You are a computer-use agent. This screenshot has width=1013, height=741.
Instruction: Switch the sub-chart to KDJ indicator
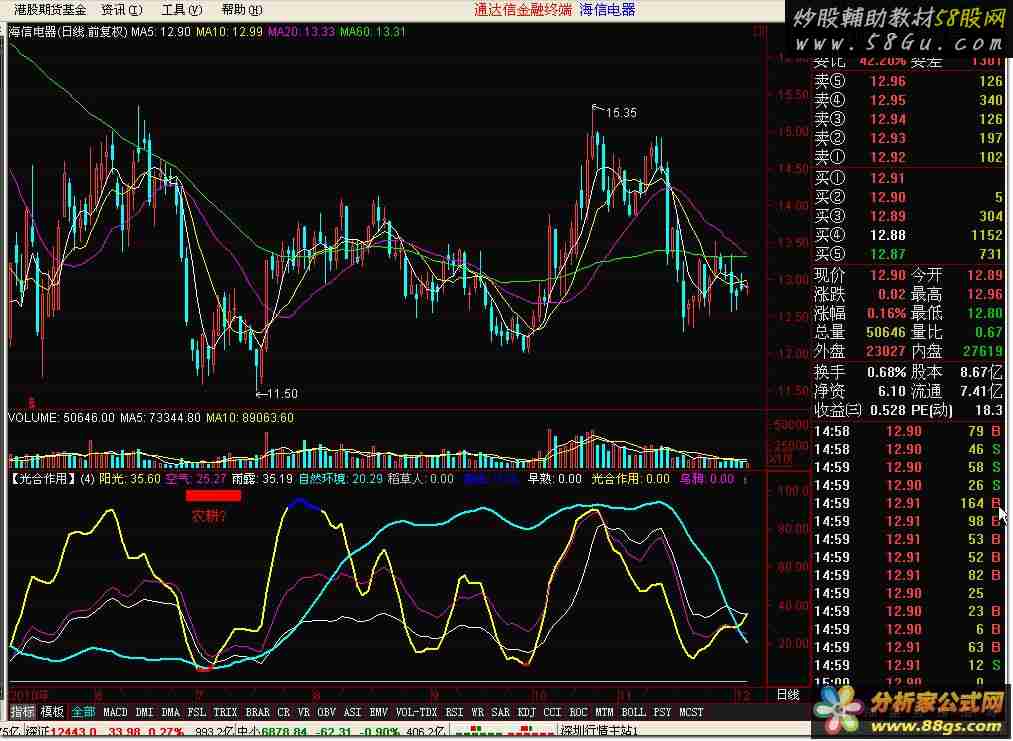tap(527, 712)
